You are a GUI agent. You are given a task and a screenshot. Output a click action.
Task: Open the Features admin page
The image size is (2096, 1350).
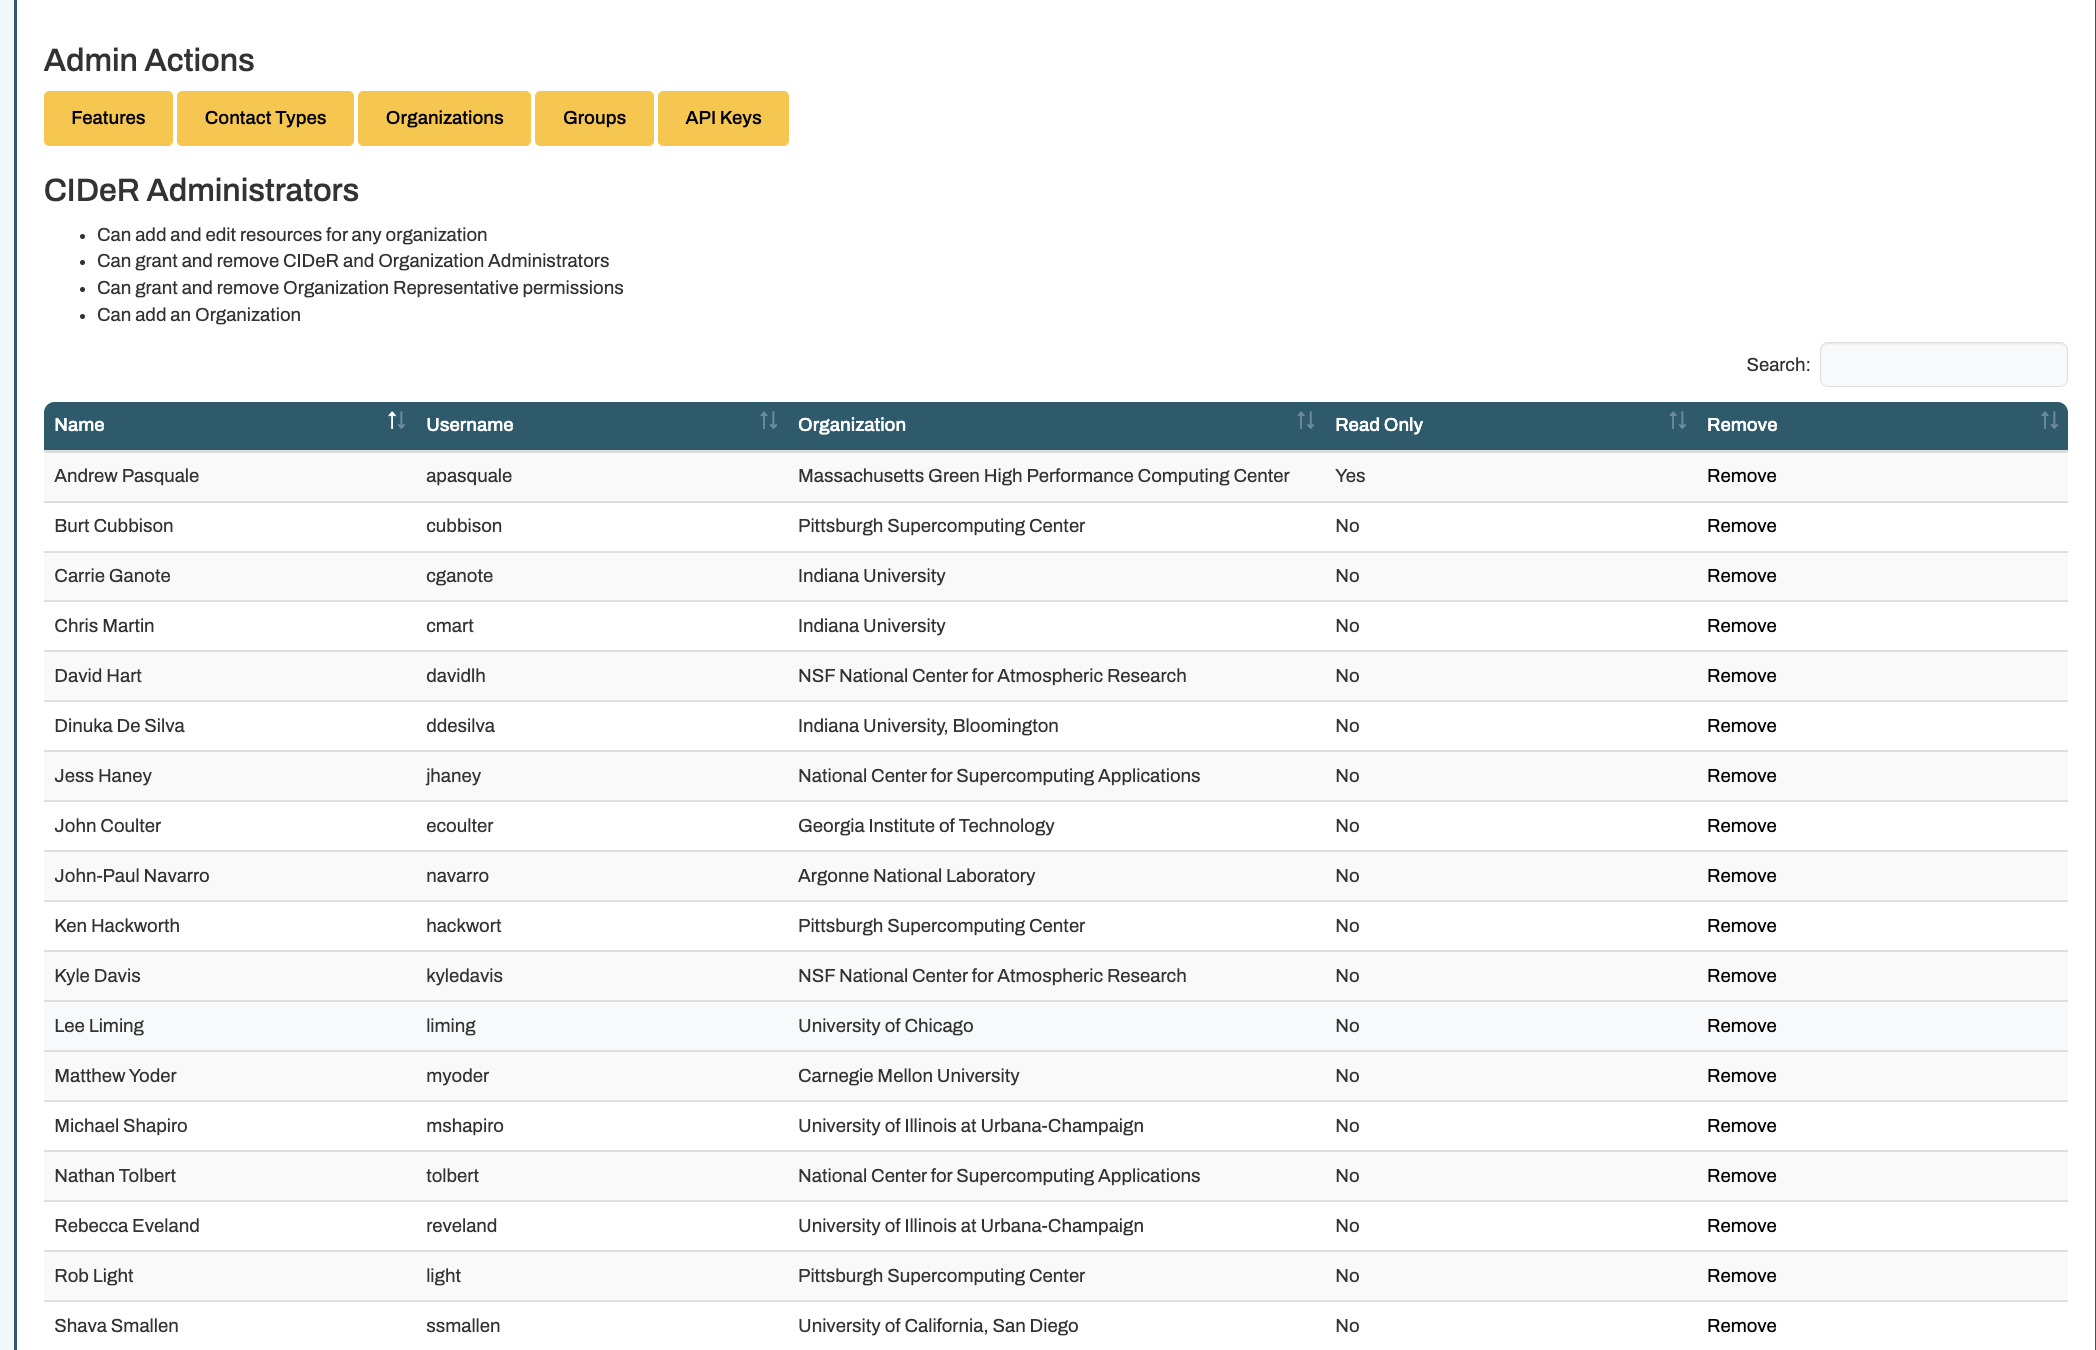pos(108,118)
